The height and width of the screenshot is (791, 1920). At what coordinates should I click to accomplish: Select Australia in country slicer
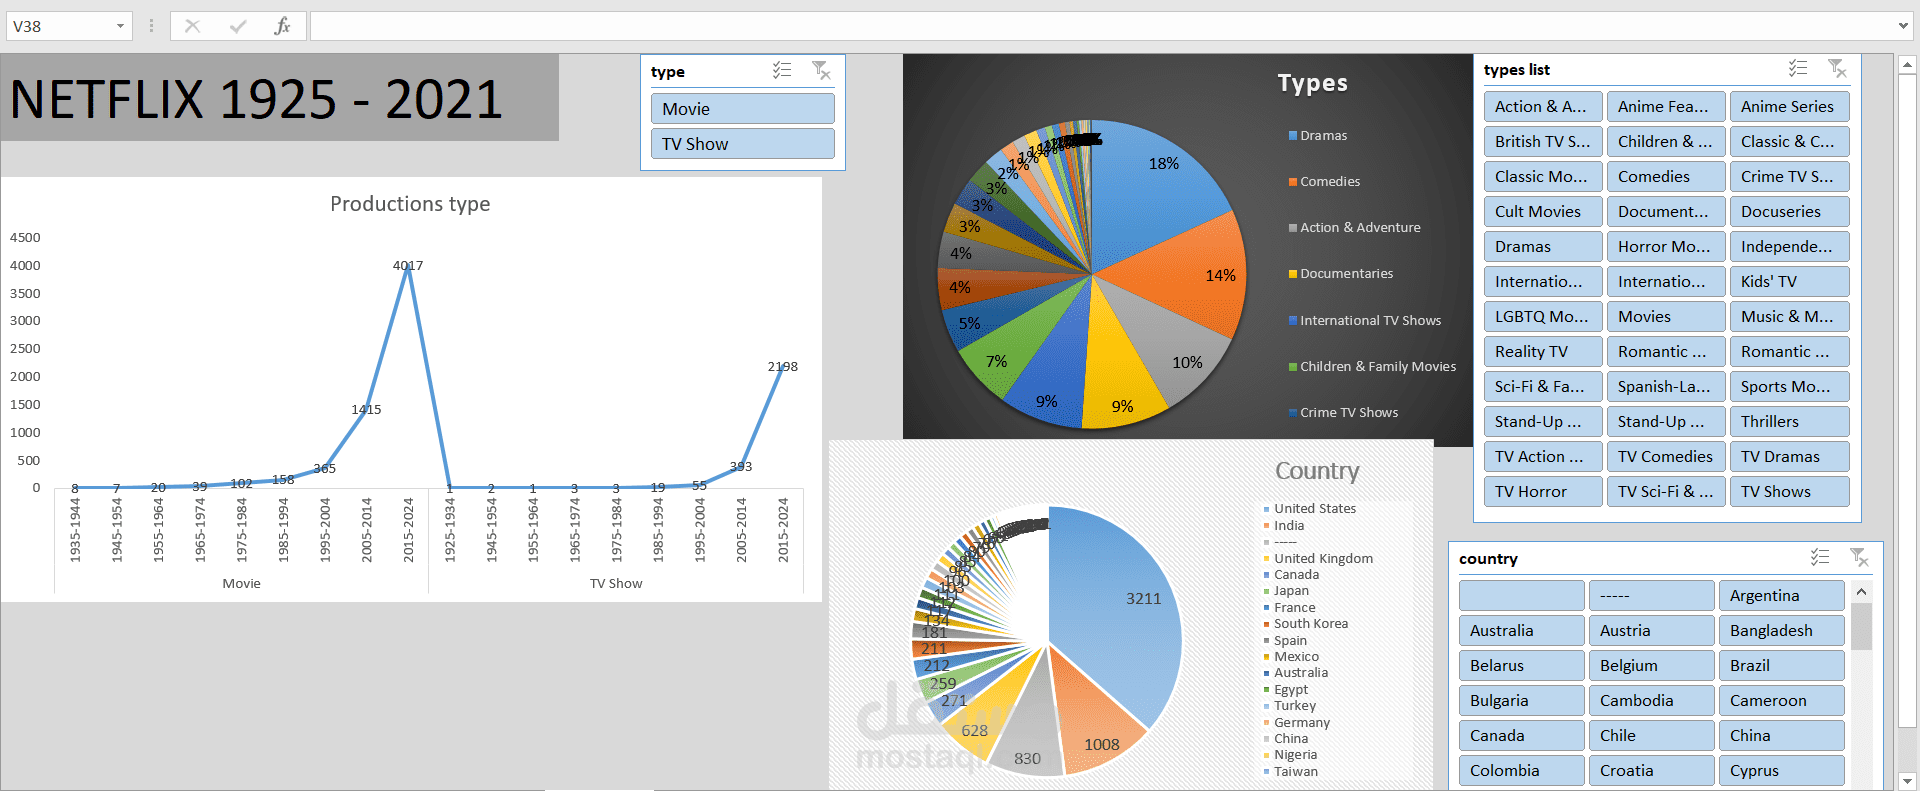(x=1522, y=631)
